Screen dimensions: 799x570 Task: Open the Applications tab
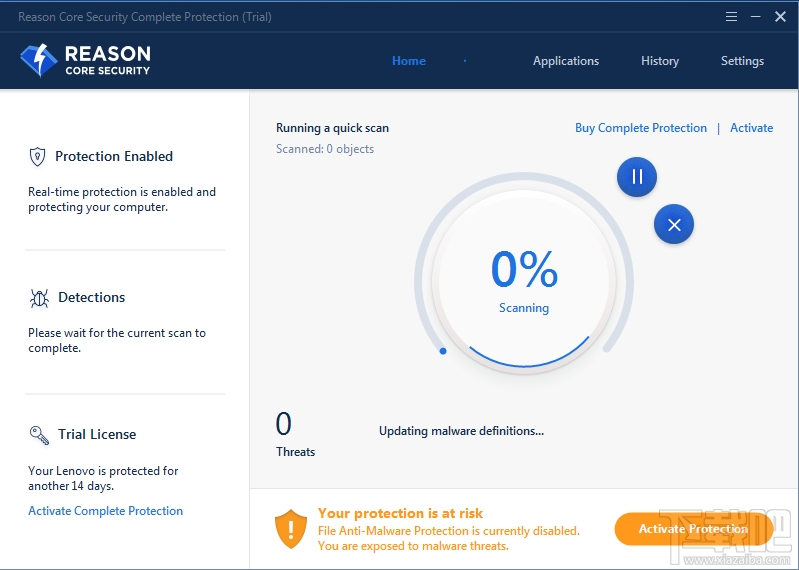(x=566, y=61)
